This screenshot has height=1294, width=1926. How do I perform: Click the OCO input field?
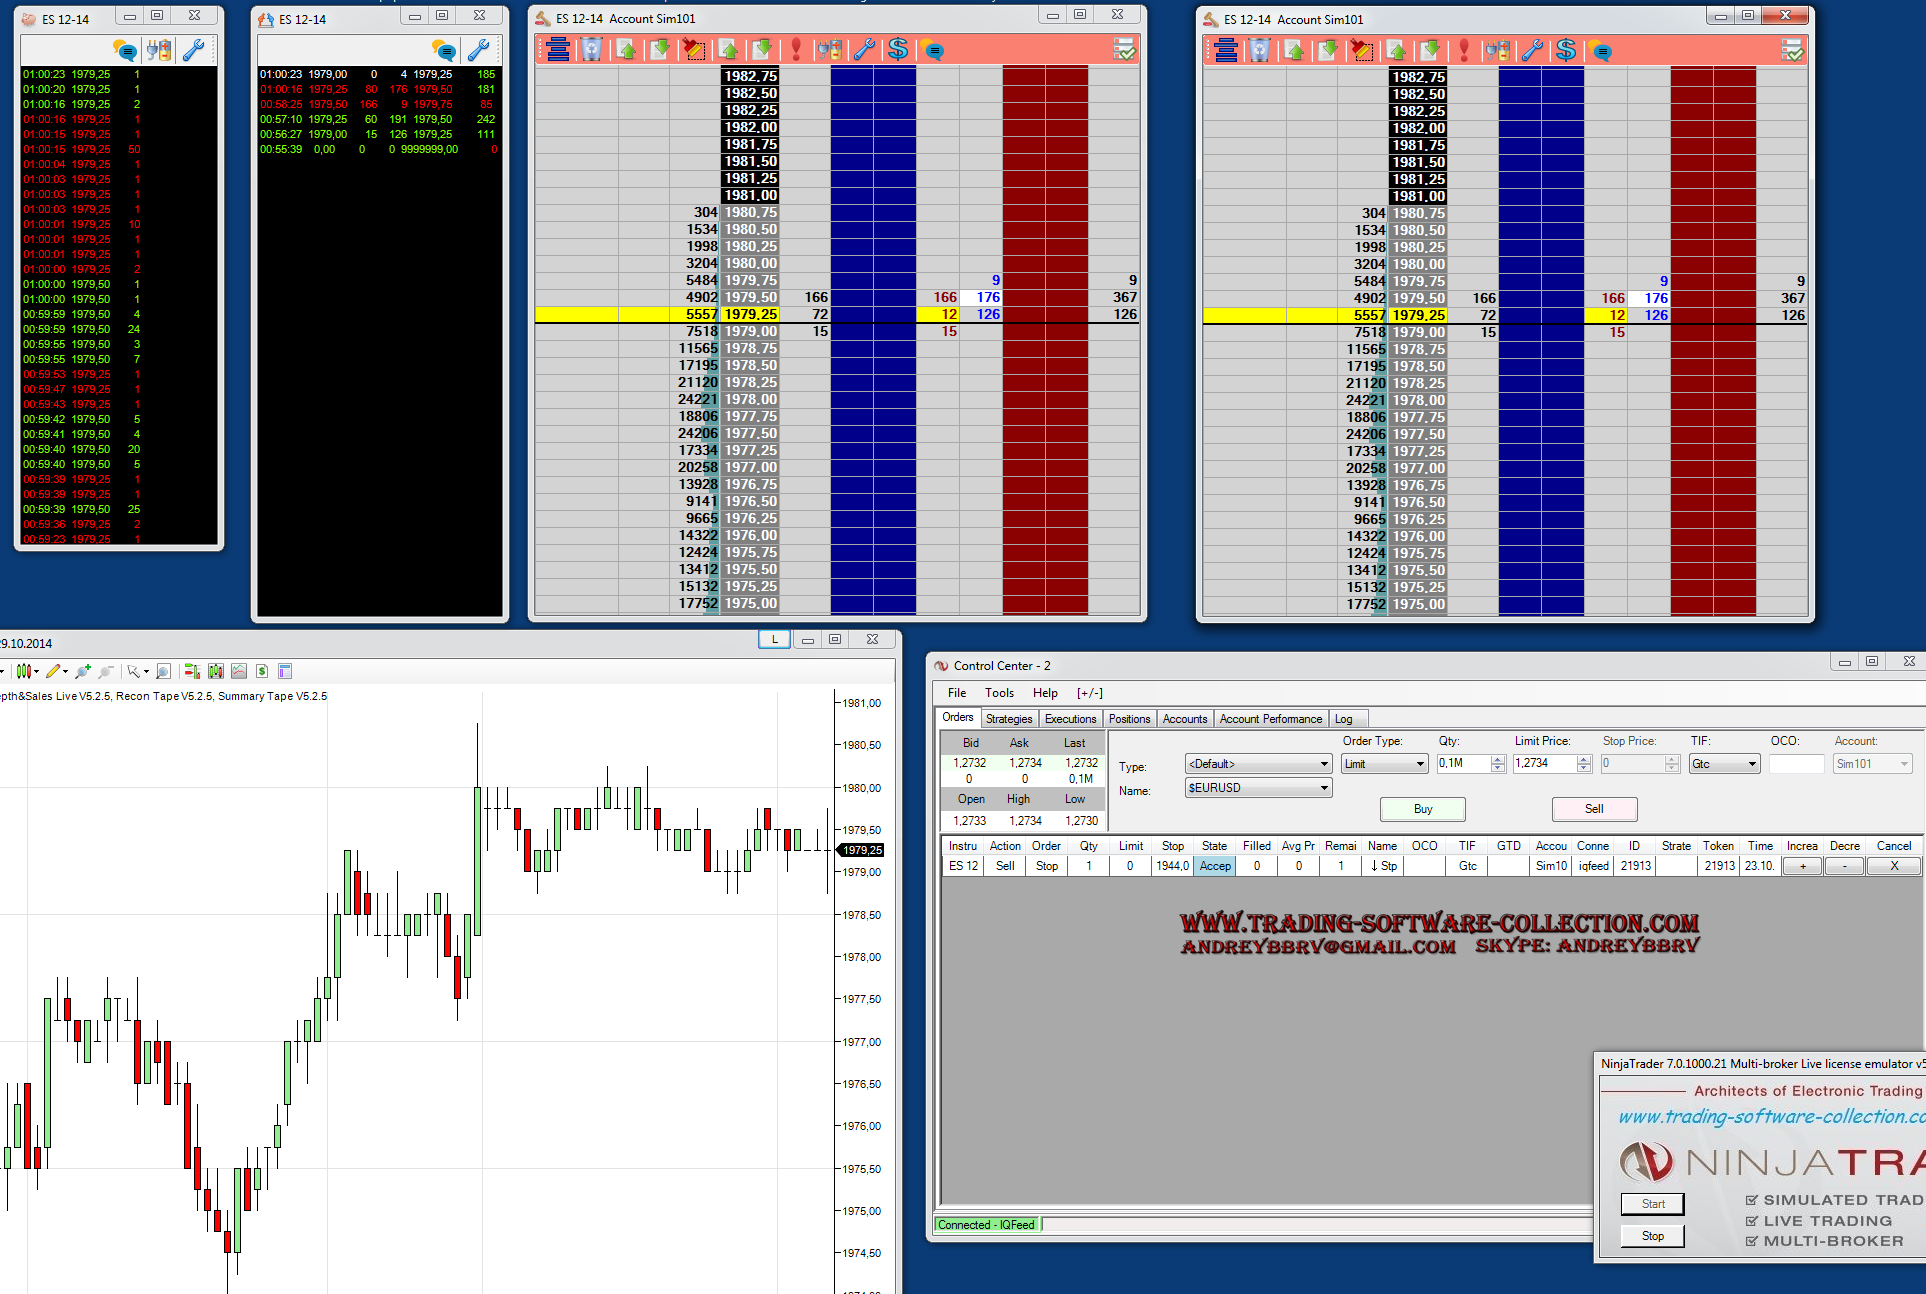1796,764
